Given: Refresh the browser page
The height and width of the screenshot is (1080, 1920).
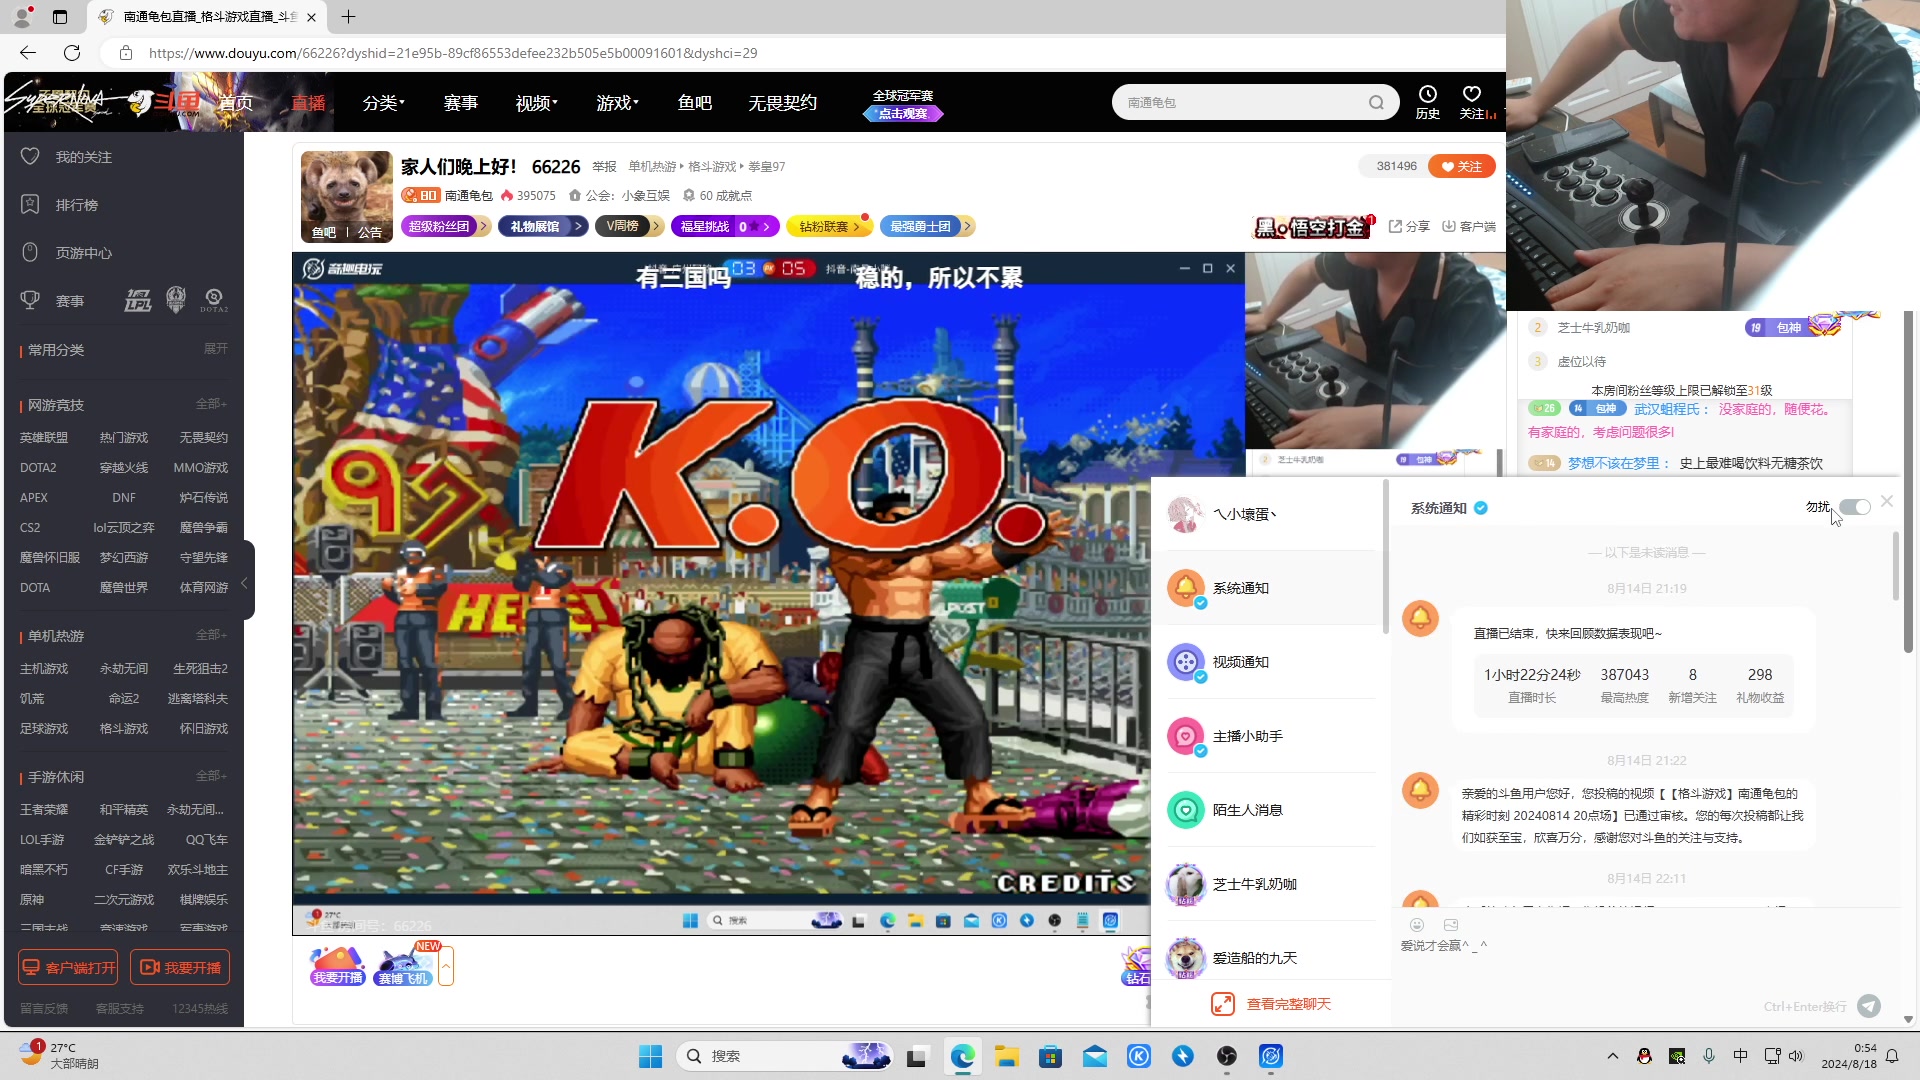Looking at the screenshot, I should click(x=72, y=53).
